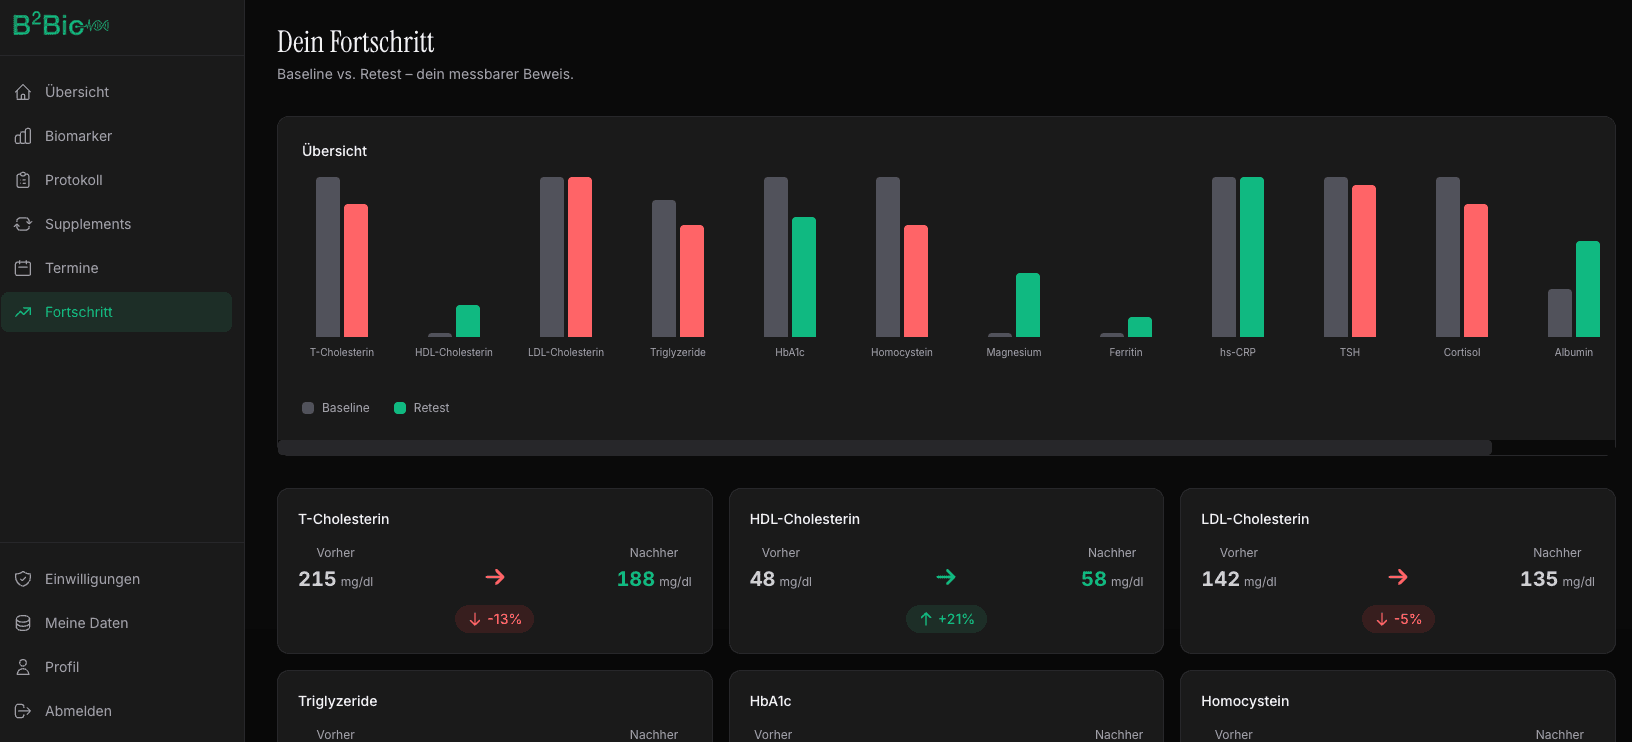Image resolution: width=1632 pixels, height=742 pixels.
Task: Click the database icon for Meine Daten
Action: pos(23,623)
